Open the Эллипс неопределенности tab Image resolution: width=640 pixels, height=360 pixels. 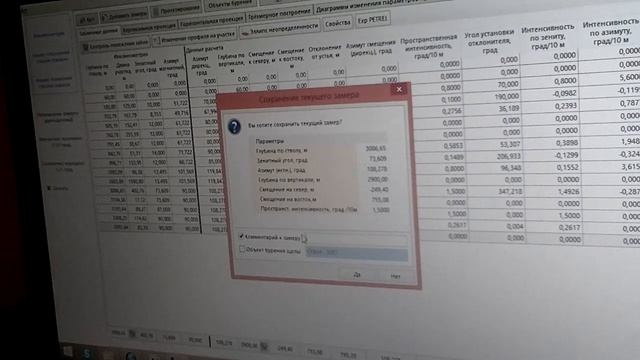coord(280,29)
